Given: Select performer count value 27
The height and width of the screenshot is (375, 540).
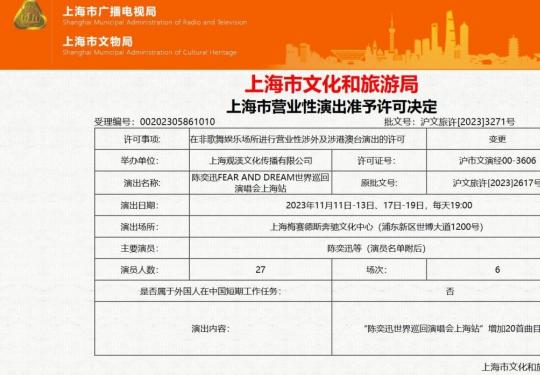Looking at the screenshot, I should coord(261,270).
